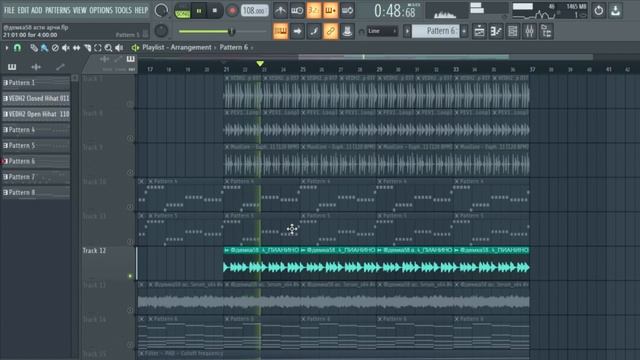640x360 pixels.
Task: Show audio clips in picker panel
Action: click(36, 67)
